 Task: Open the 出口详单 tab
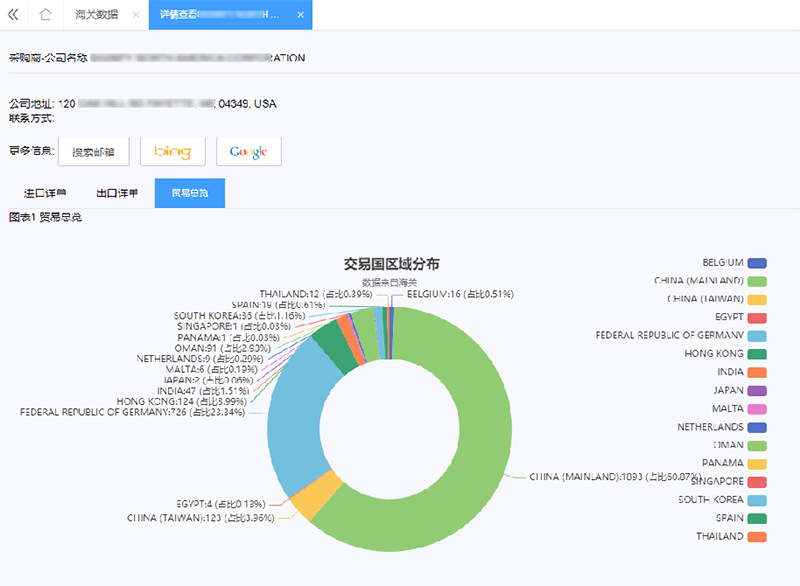[117, 193]
